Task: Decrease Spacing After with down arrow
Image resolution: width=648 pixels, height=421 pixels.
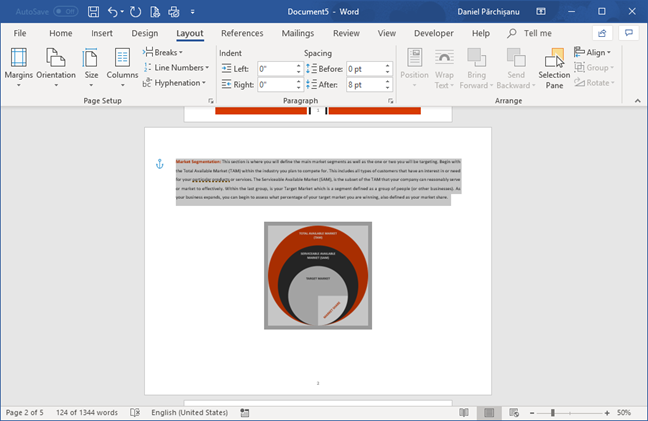Action: click(x=388, y=88)
